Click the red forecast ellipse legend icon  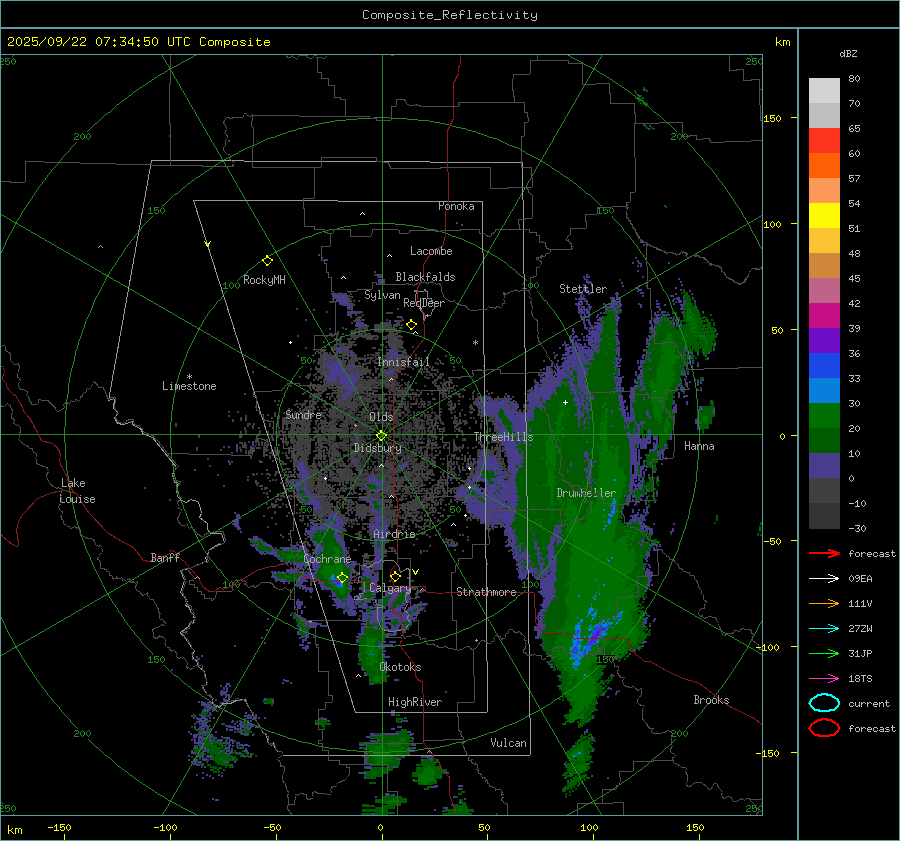824,728
